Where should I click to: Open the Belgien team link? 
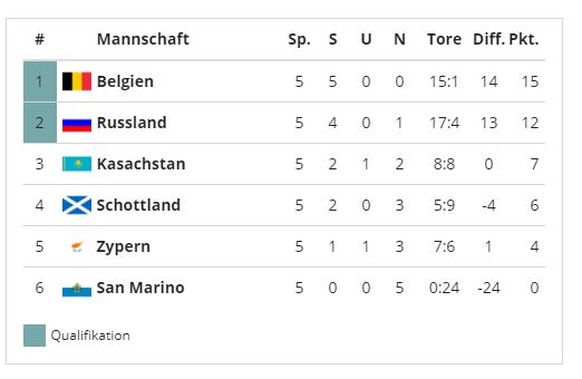tap(125, 81)
